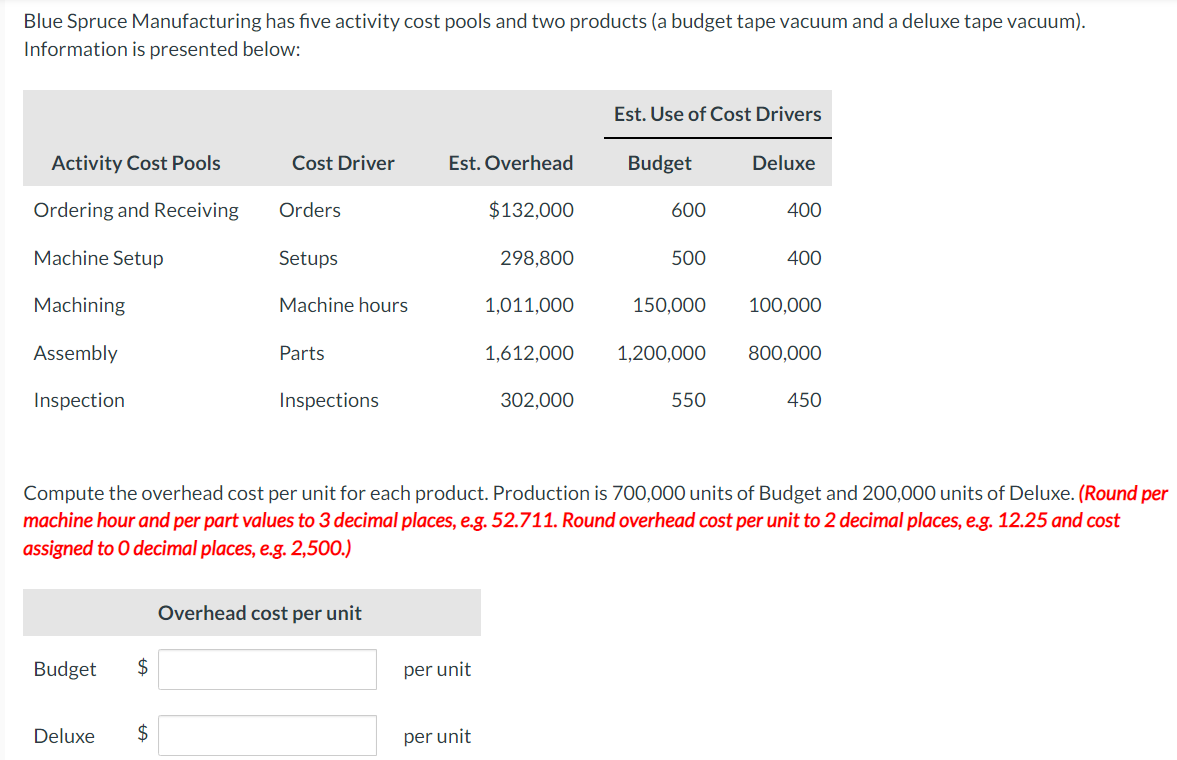
Task: Select the Machining row in the table
Action: coord(79,305)
